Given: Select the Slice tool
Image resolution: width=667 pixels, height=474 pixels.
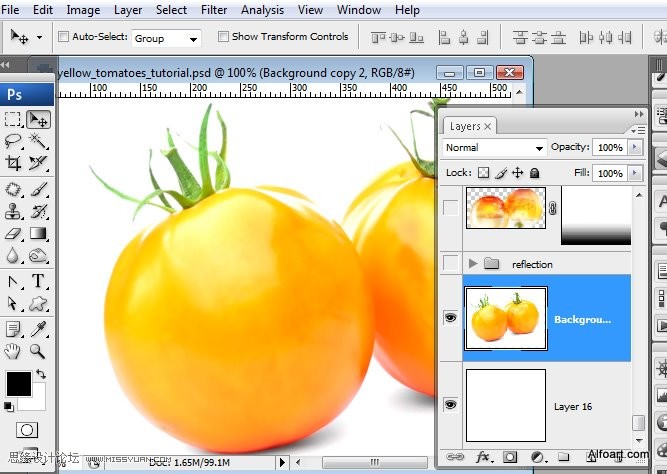Looking at the screenshot, I should coord(38,163).
